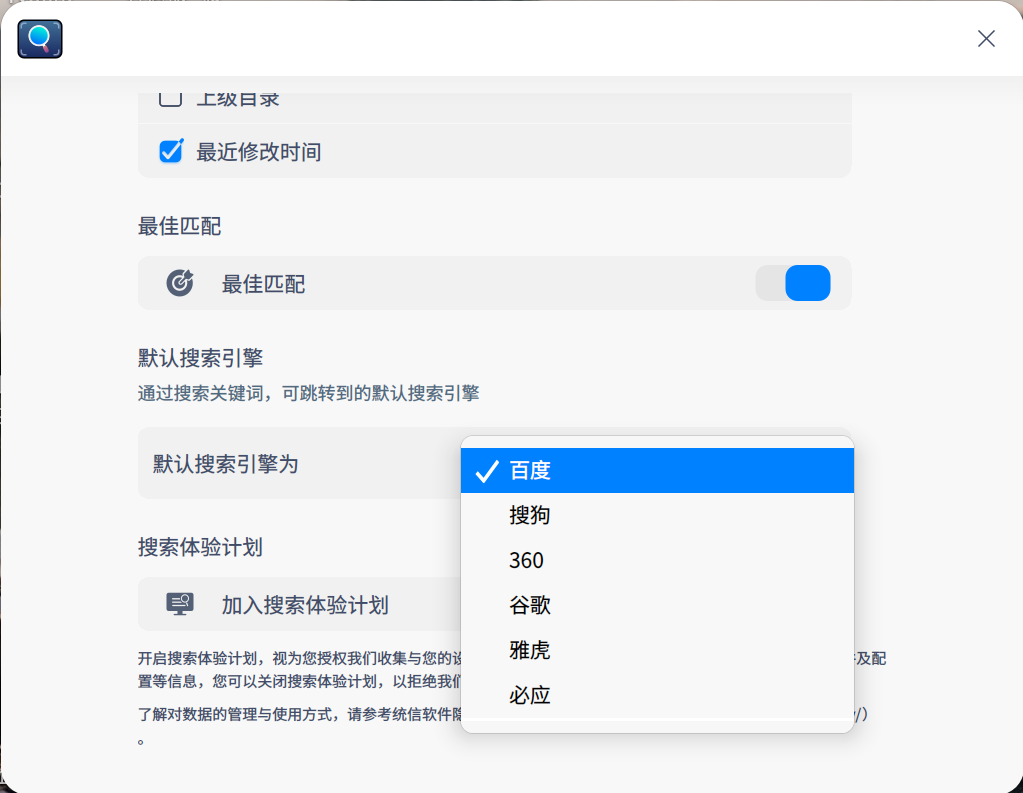Screen dimensions: 1023x793
Task: Select 百度 in the search engine list
Action: coord(657,471)
